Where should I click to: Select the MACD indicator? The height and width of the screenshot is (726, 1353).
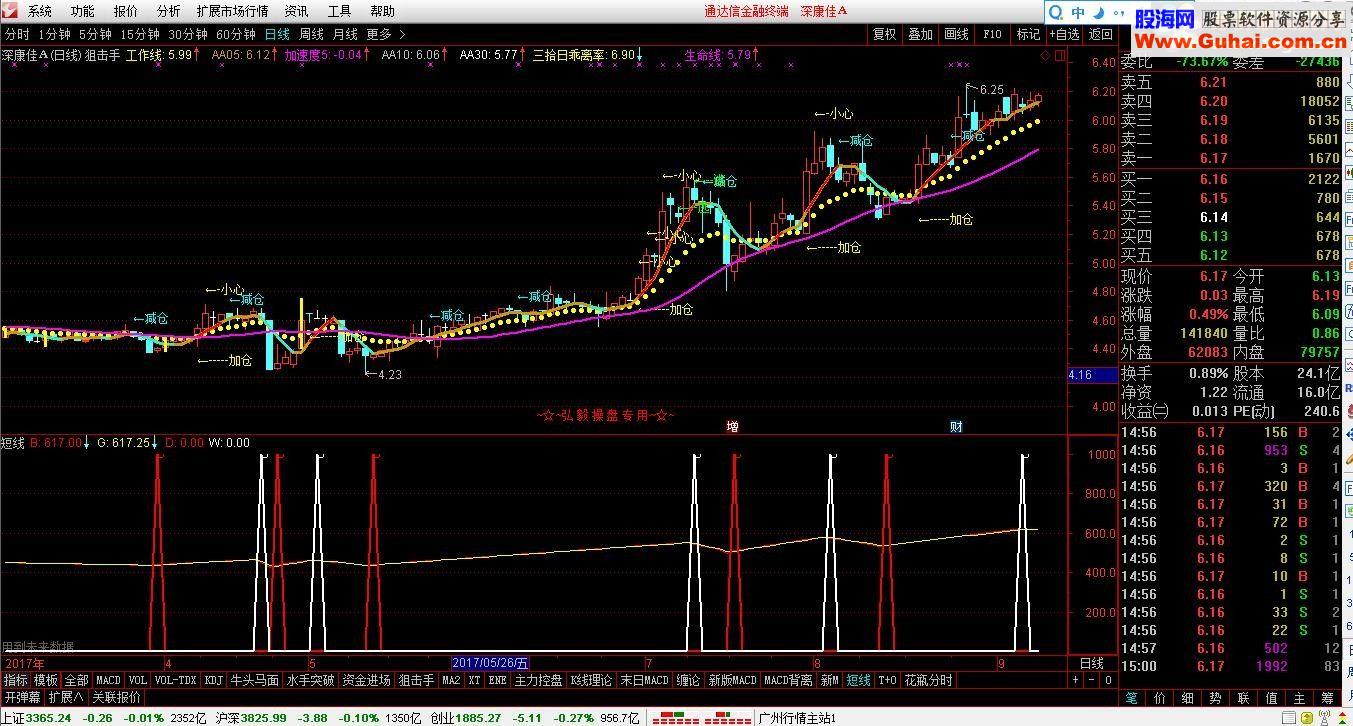[108, 680]
